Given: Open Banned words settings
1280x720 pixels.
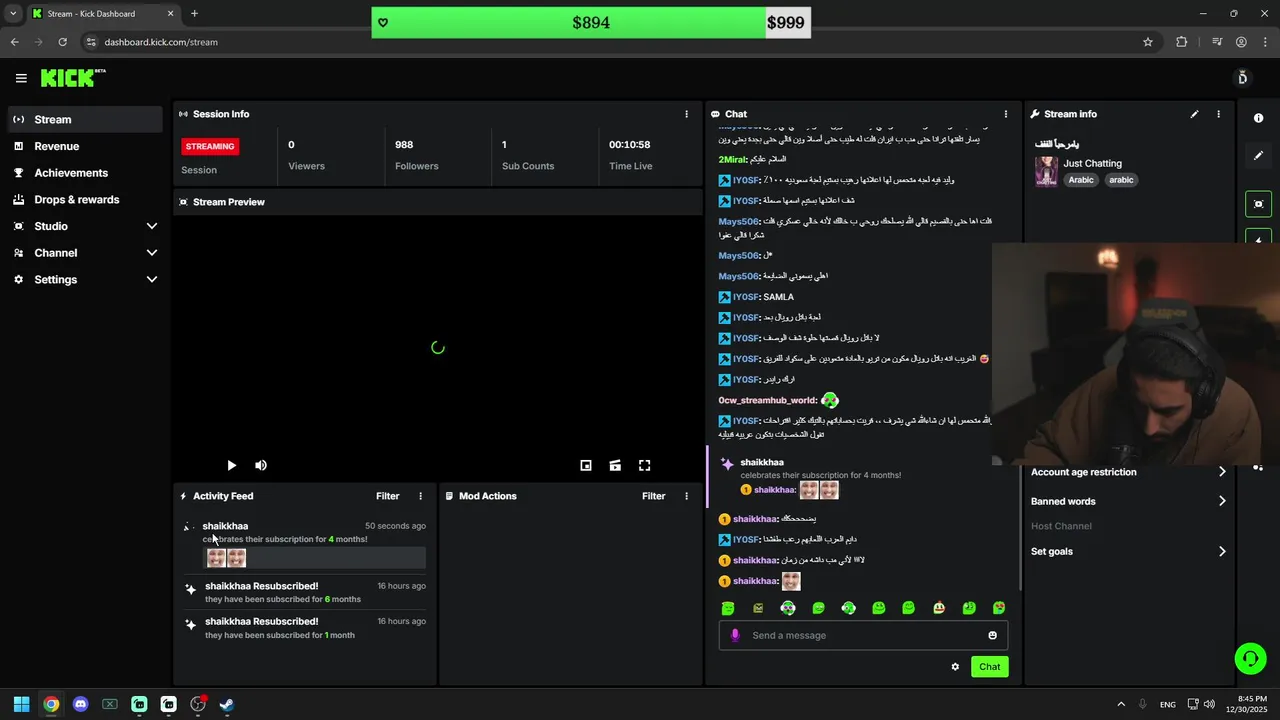Looking at the screenshot, I should 1128,501.
